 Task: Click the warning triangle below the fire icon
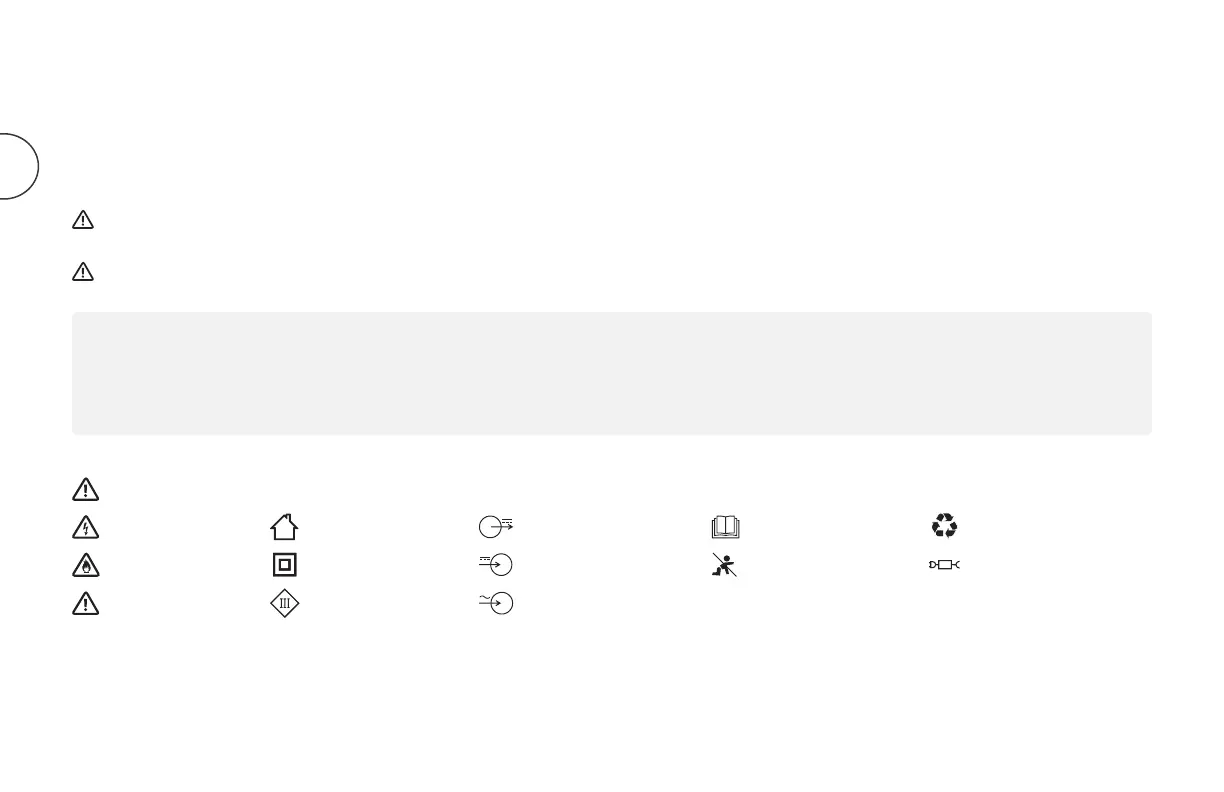[x=85, y=603]
